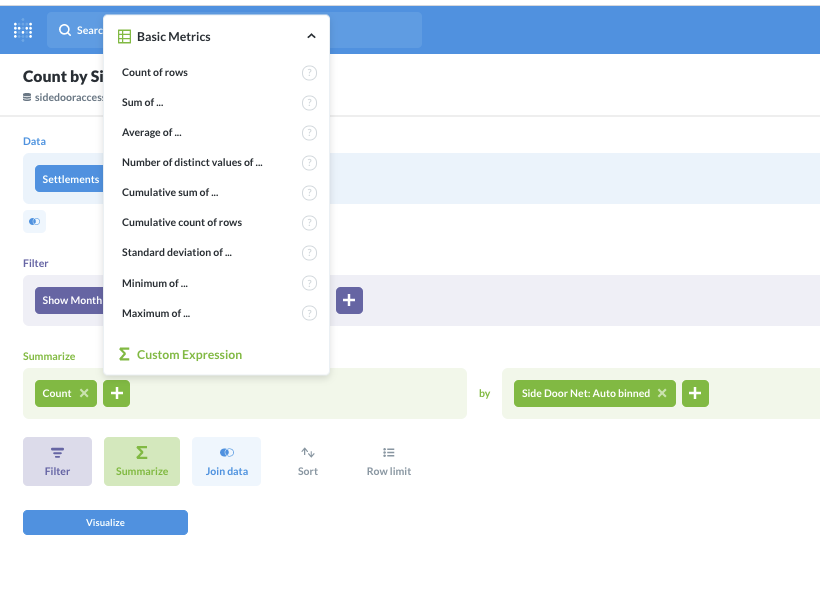Remove Side Door Net grouping

[x=662, y=393]
